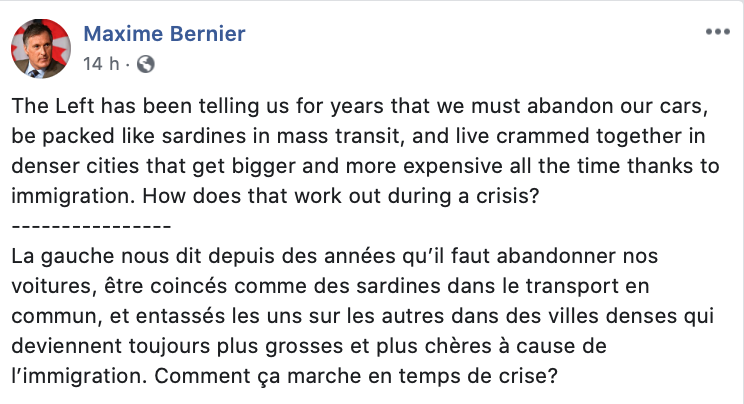The image size is (744, 404).
Task: Click the dashed separator line between paragraphs
Action: tap(91, 226)
